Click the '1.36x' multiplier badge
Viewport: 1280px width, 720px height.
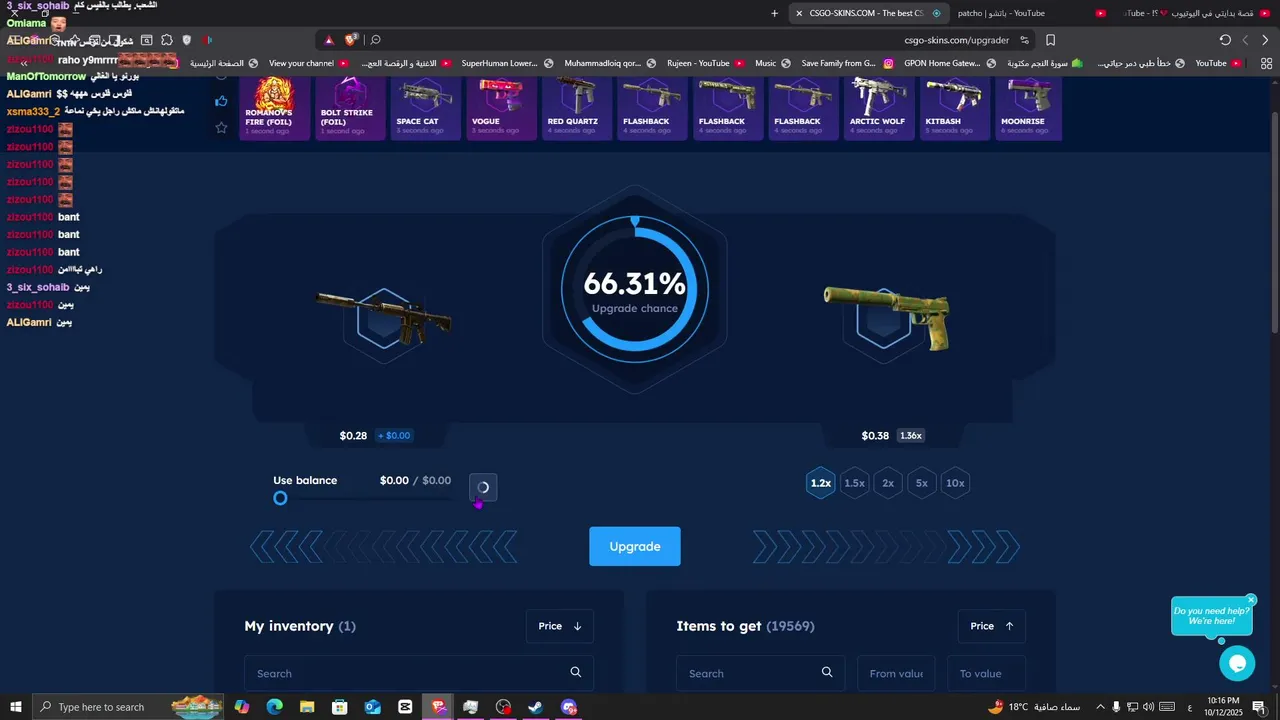click(910, 435)
